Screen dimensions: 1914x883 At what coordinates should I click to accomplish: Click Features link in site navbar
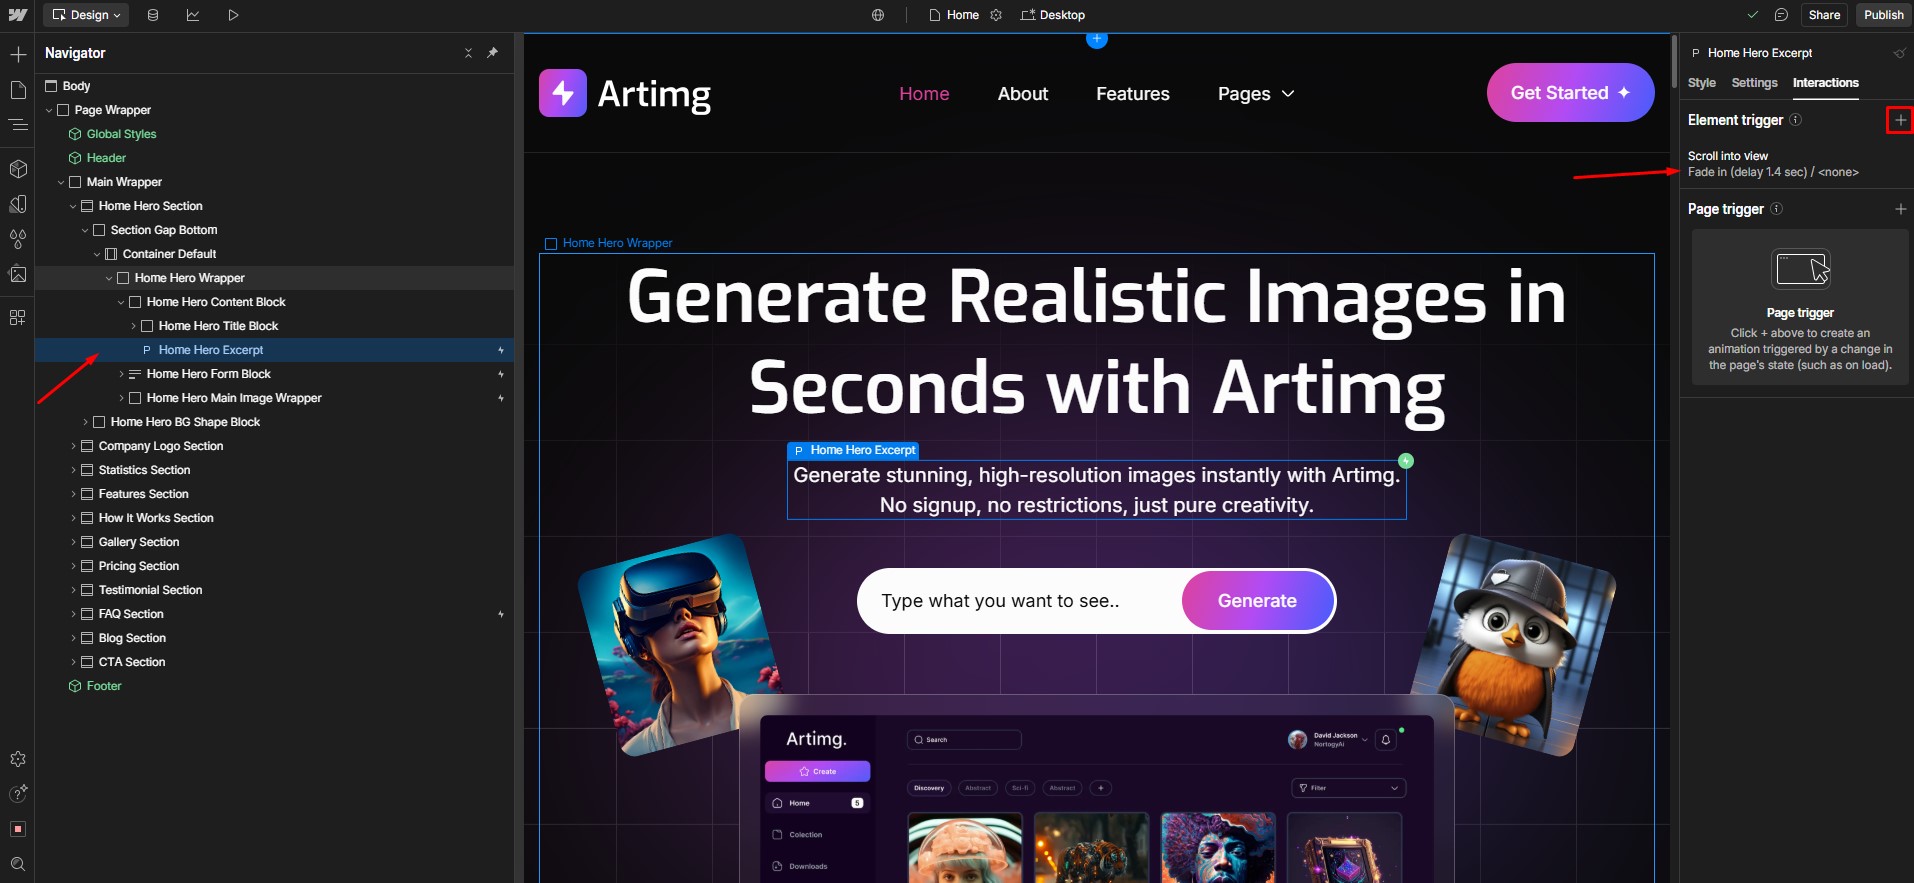pyautogui.click(x=1132, y=94)
